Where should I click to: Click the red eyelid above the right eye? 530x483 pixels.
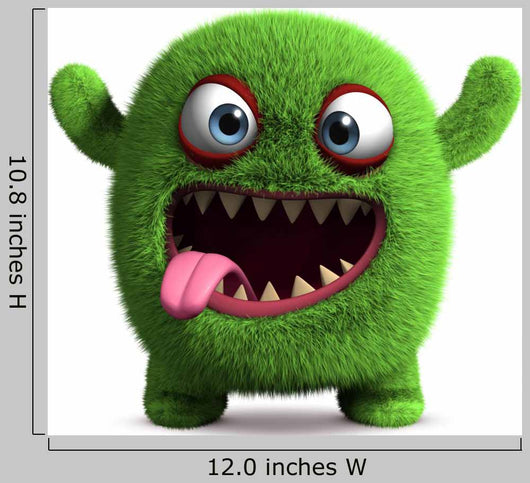click(x=355, y=93)
